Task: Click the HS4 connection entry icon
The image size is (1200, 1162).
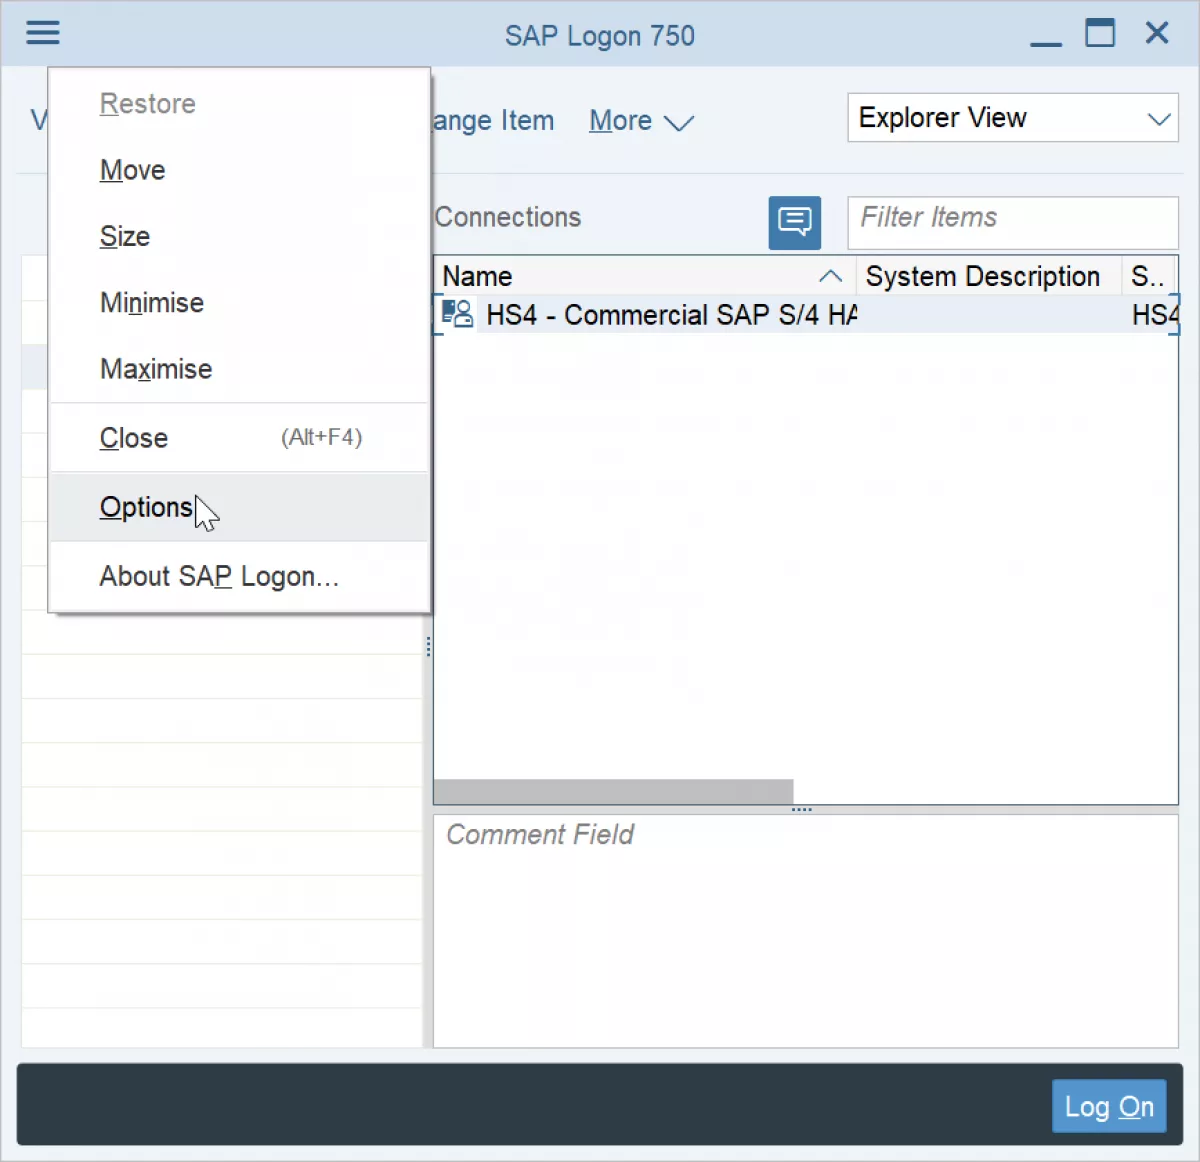Action: click(x=457, y=314)
